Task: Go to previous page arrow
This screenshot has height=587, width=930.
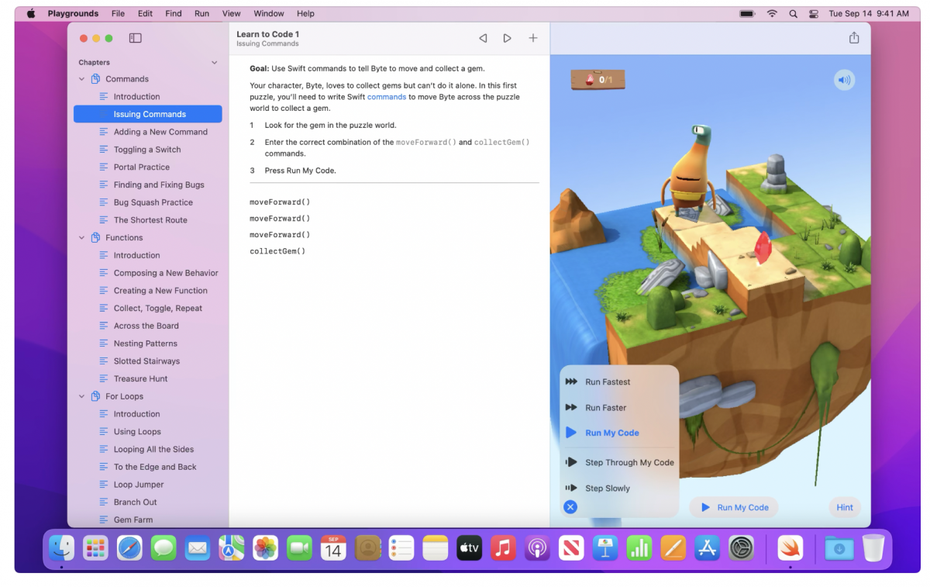Action: [483, 38]
